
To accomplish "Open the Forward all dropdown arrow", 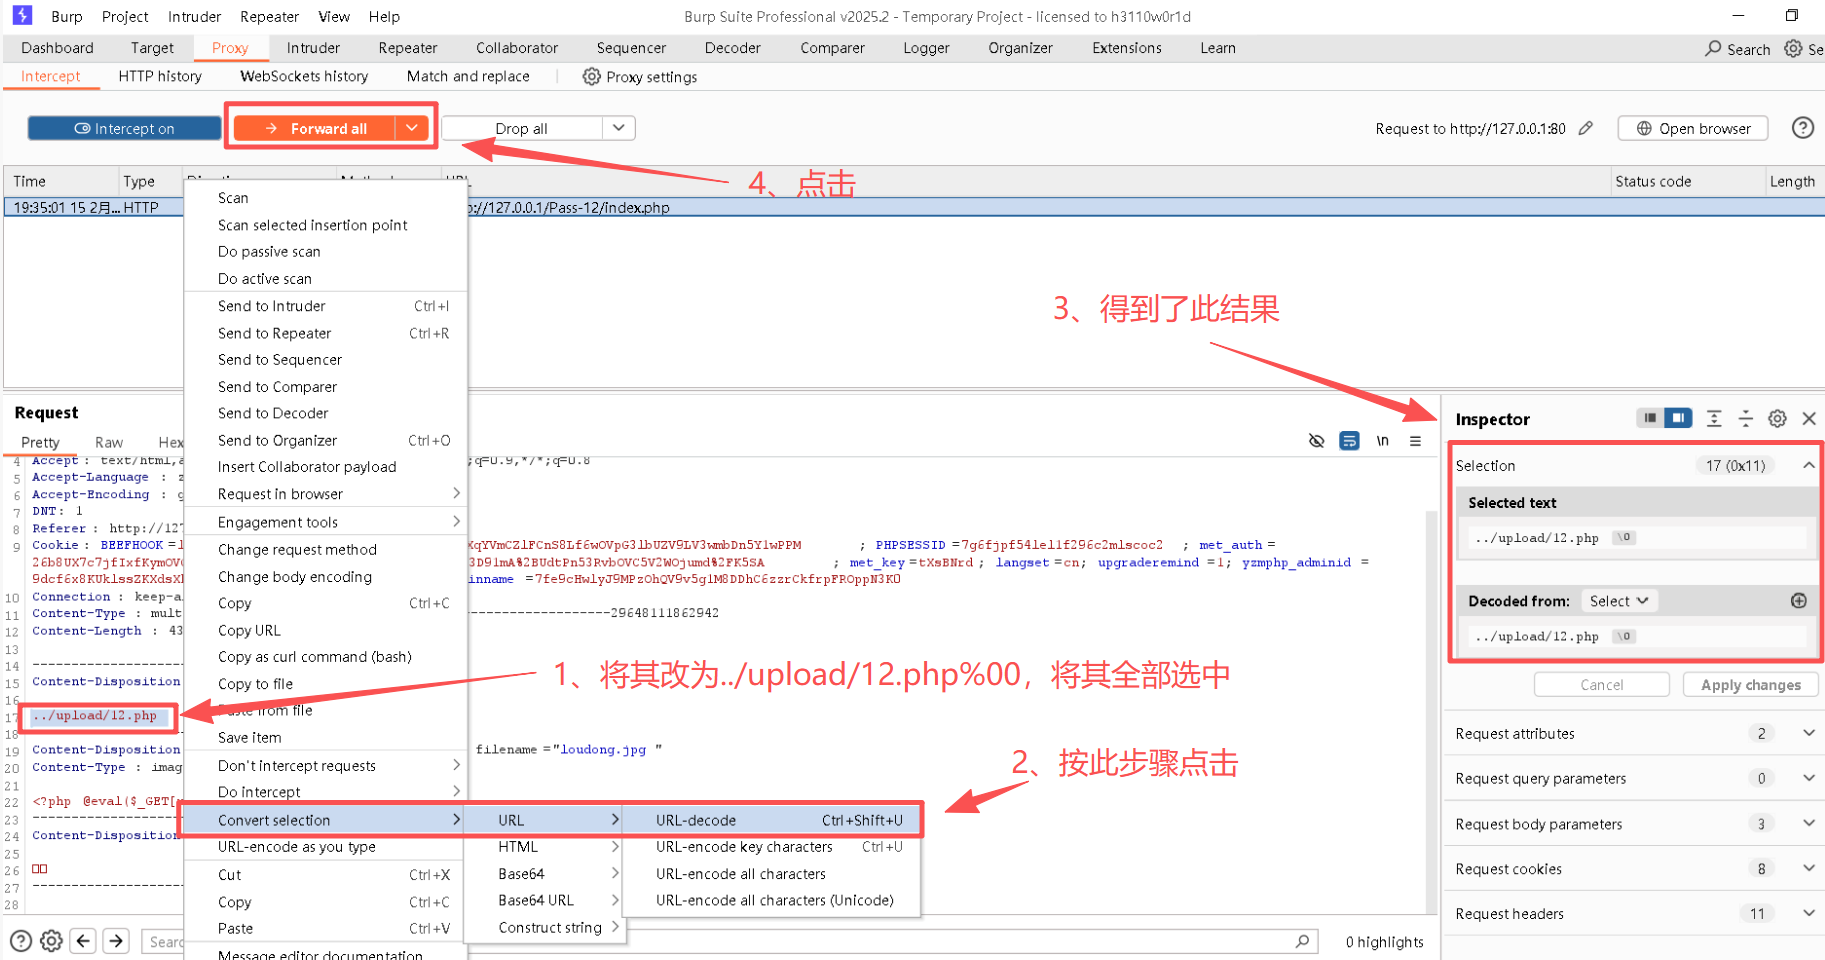I will 412,128.
